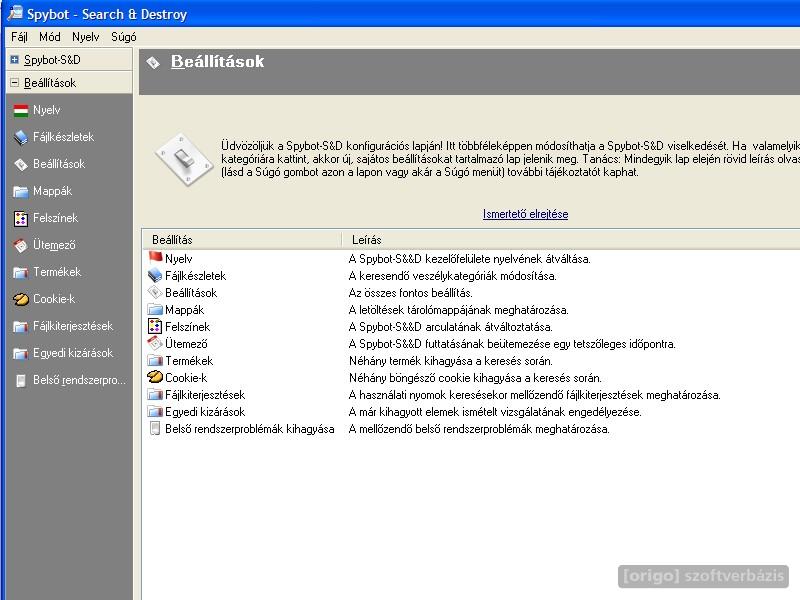
Task: Click the folder icon in Fájlkiterjesztések list row
Action: pyautogui.click(x=155, y=395)
